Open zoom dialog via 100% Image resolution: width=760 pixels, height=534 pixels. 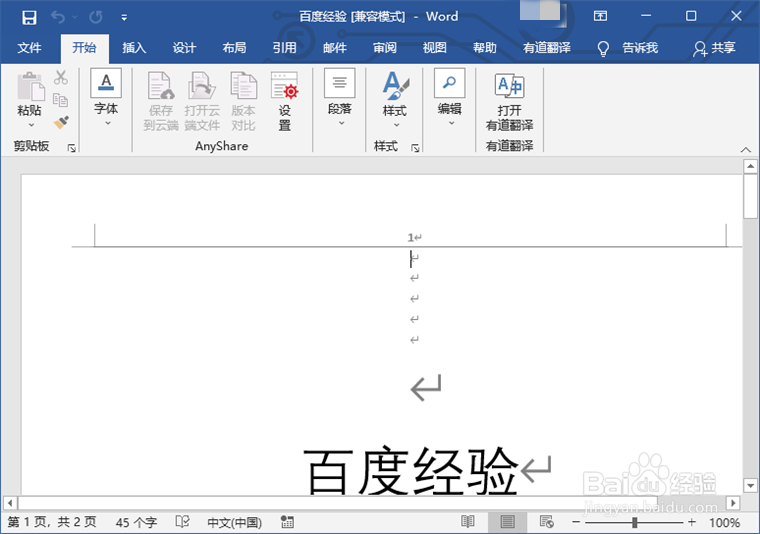tap(725, 522)
